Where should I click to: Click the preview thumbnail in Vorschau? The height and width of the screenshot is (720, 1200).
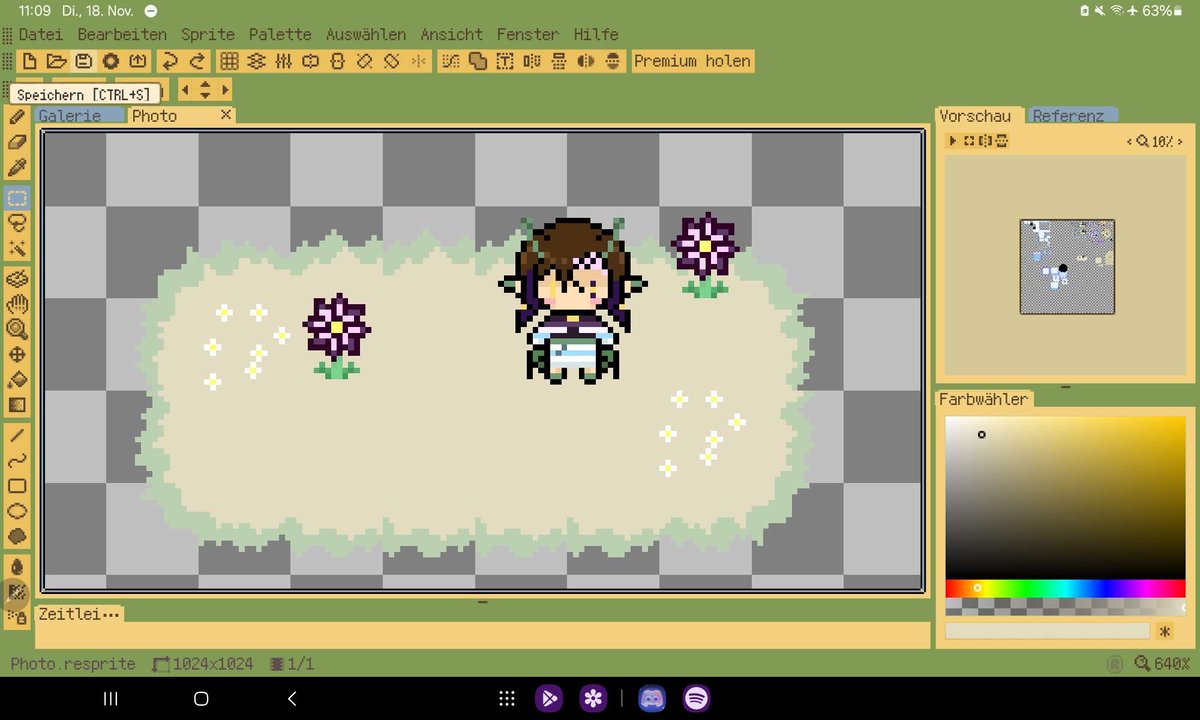tap(1067, 267)
